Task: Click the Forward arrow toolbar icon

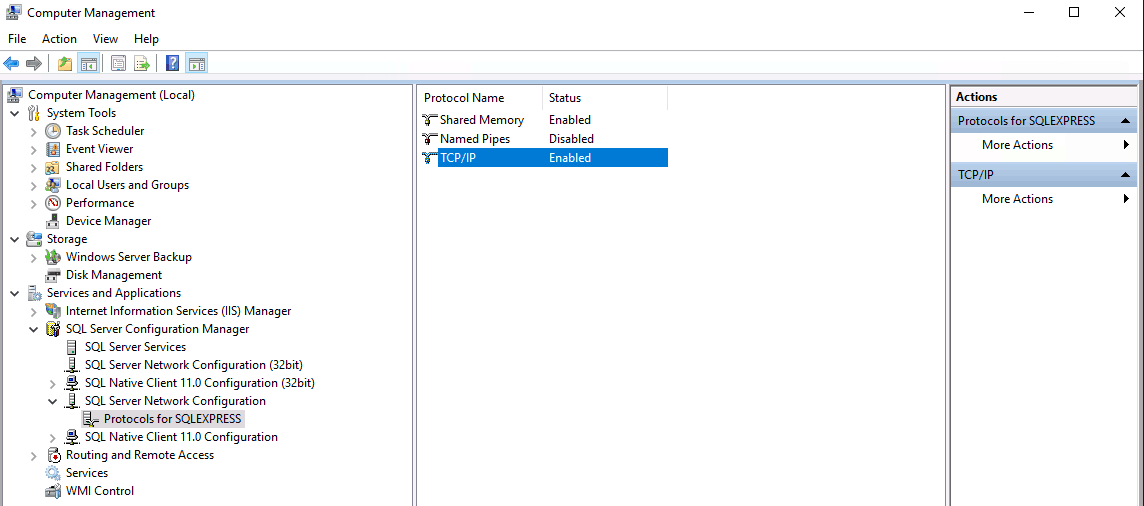Action: coord(34,64)
